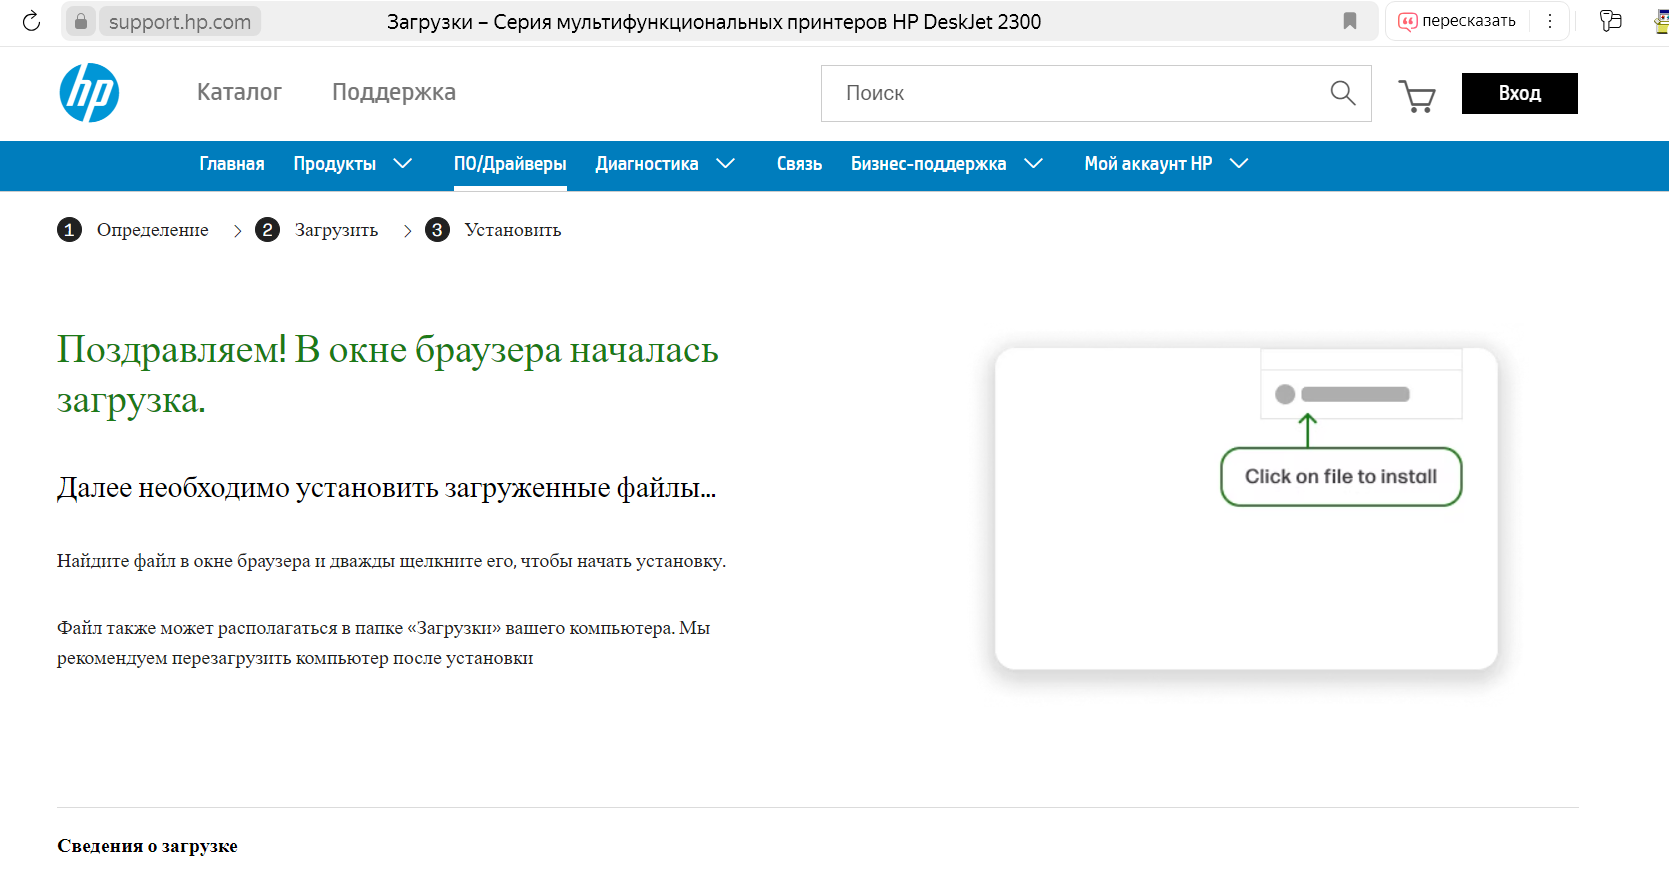This screenshot has width=1669, height=888.
Task: Click the browser page title text
Action: pyautogui.click(x=714, y=21)
